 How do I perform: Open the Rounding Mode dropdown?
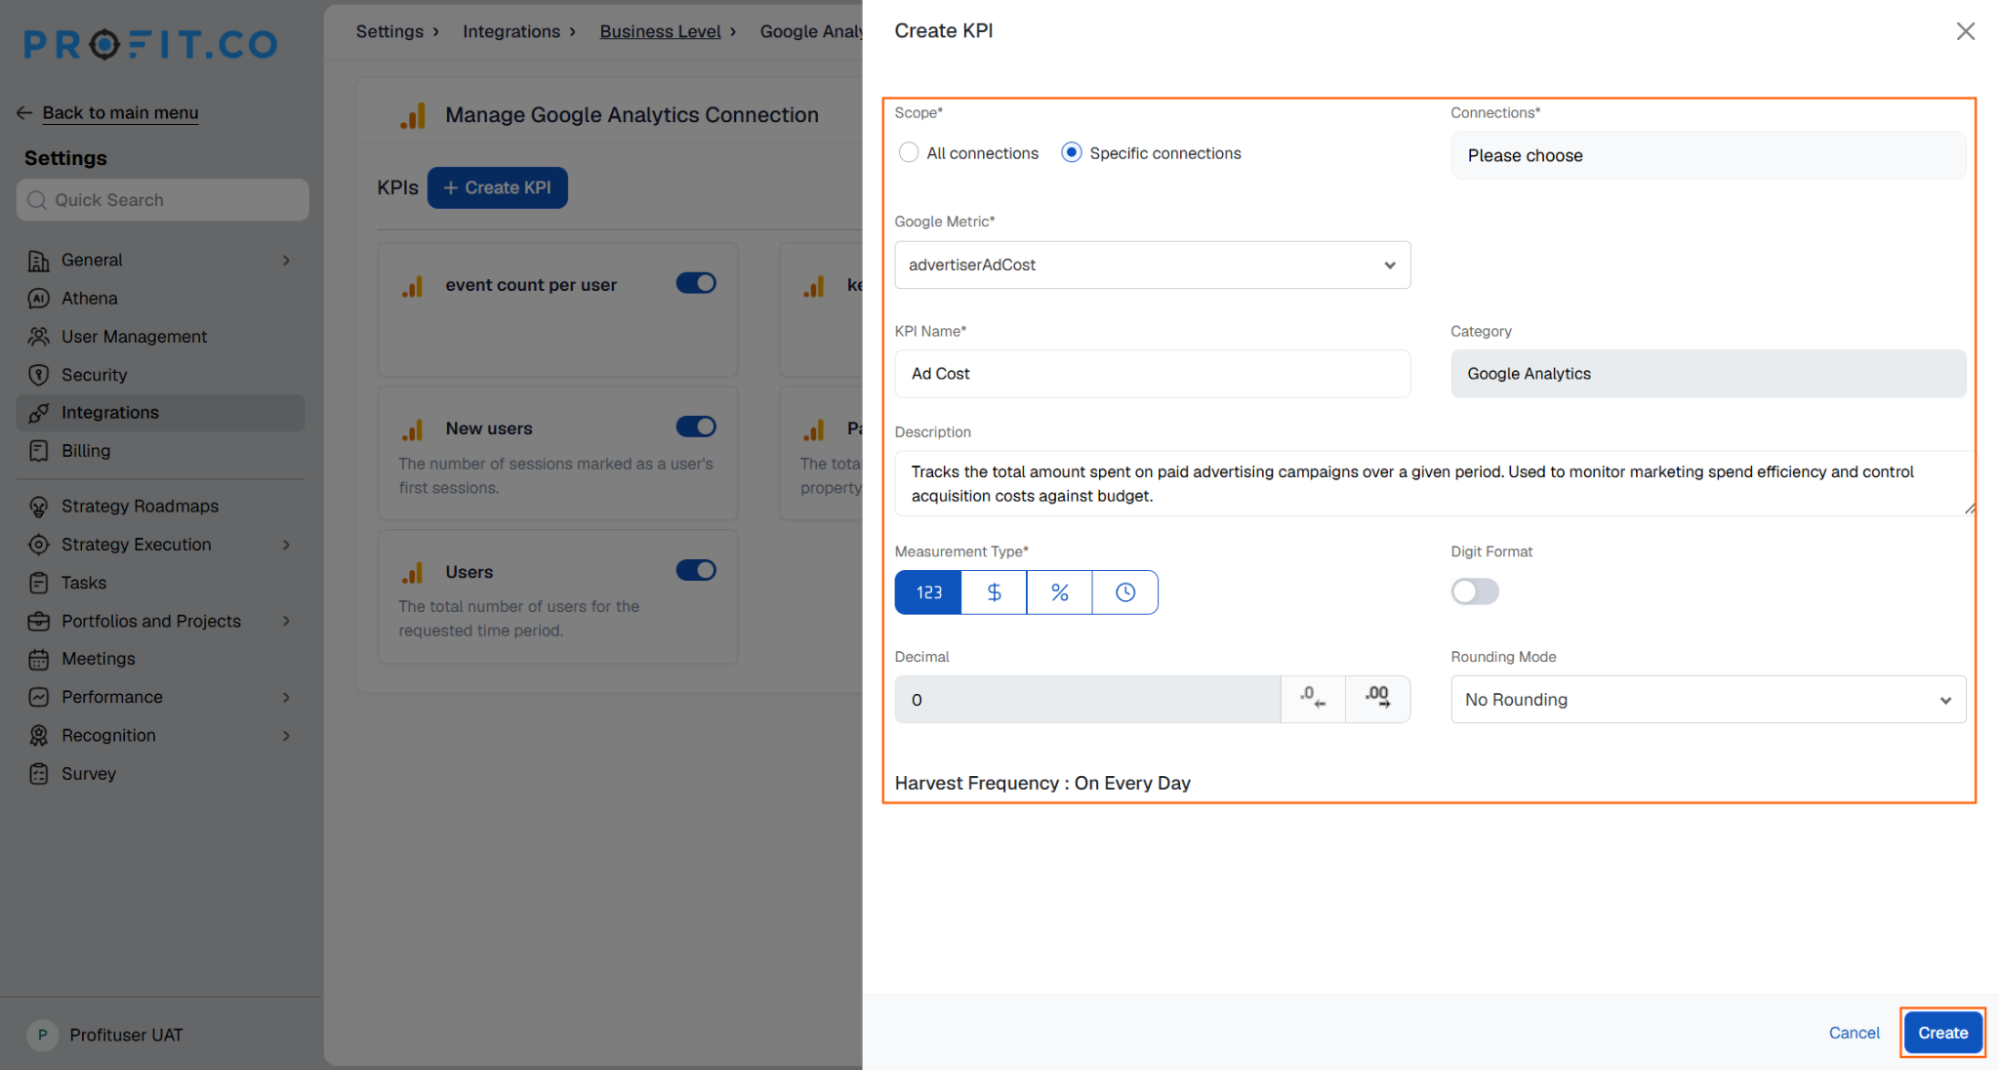[1708, 700]
